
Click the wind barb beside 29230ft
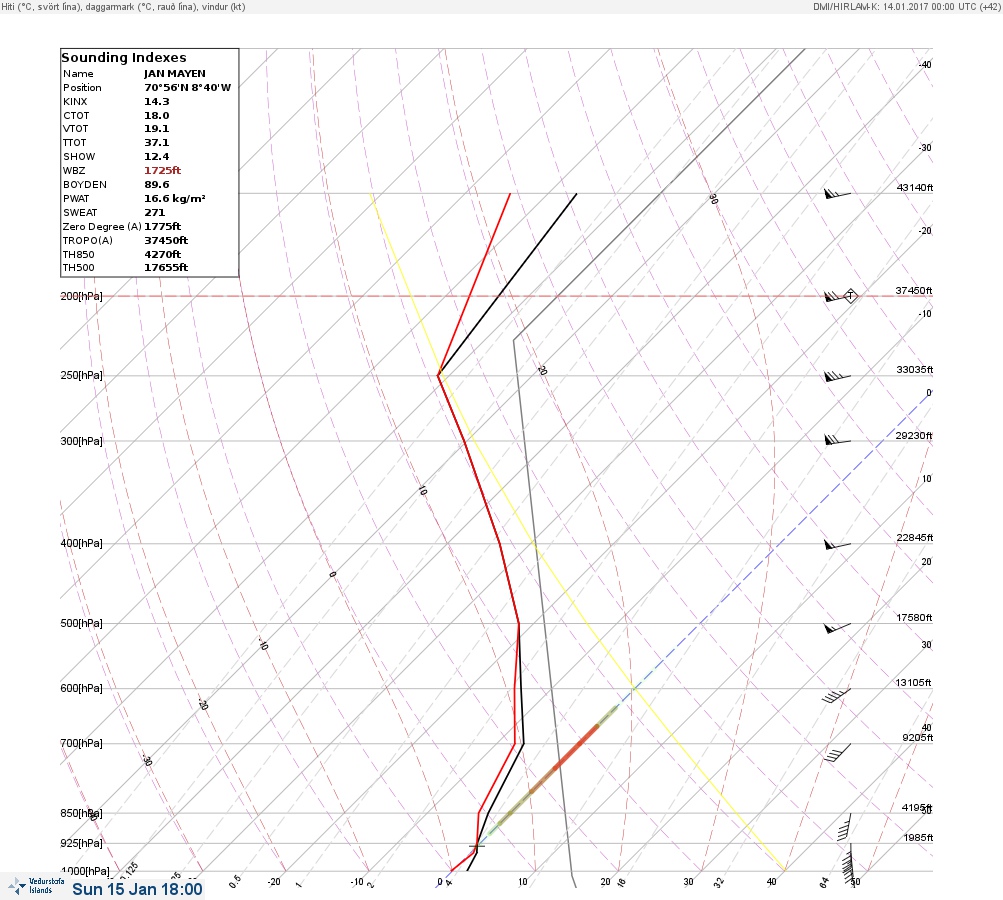click(837, 440)
